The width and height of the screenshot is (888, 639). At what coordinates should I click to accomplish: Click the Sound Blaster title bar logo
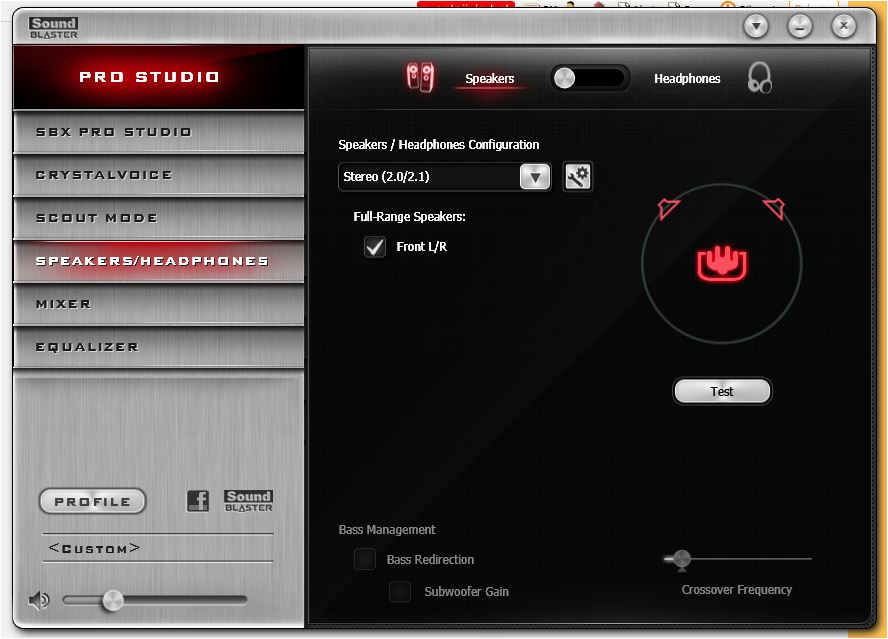pyautogui.click(x=54, y=27)
